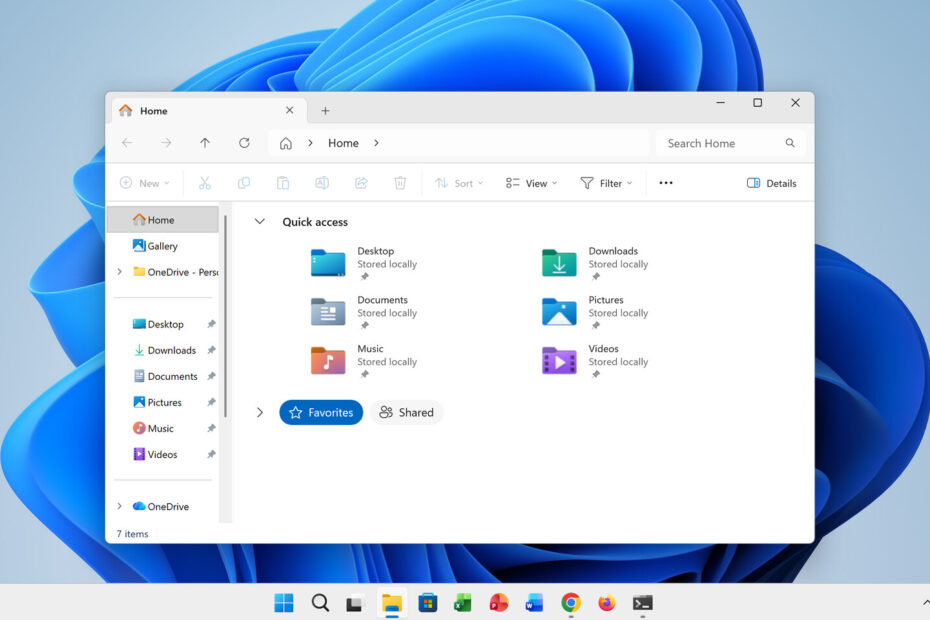Open the Sort dropdown
This screenshot has height=620, width=930.
tap(459, 183)
